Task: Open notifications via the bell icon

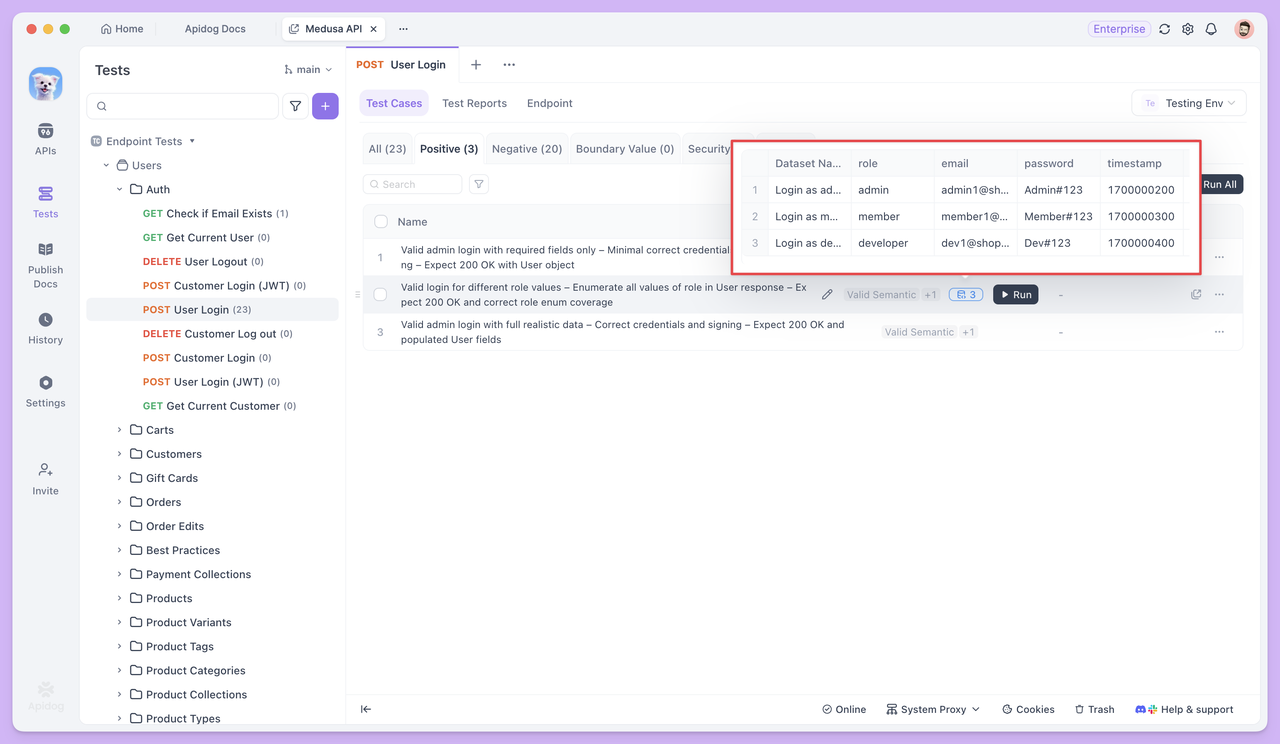Action: 1210,29
